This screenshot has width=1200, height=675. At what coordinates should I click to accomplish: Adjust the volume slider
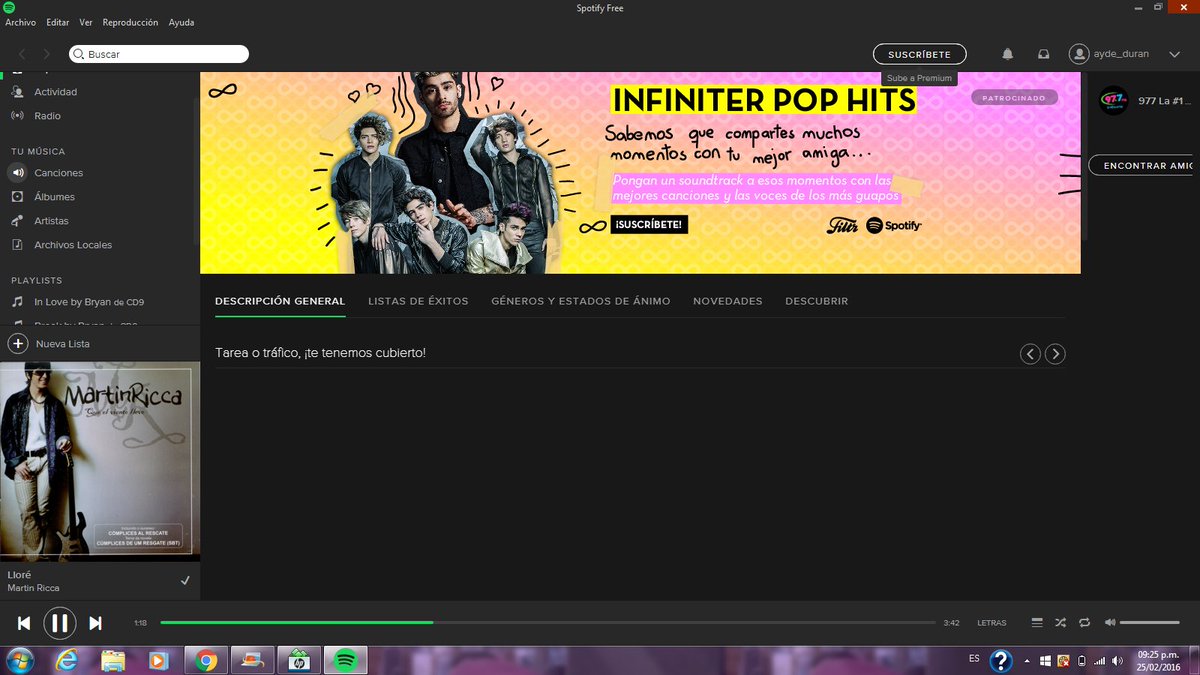point(1150,622)
